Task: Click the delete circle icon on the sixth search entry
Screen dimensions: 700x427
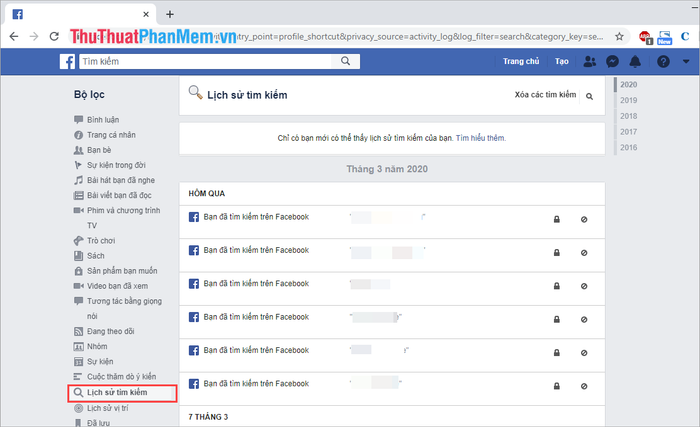Action: click(584, 386)
